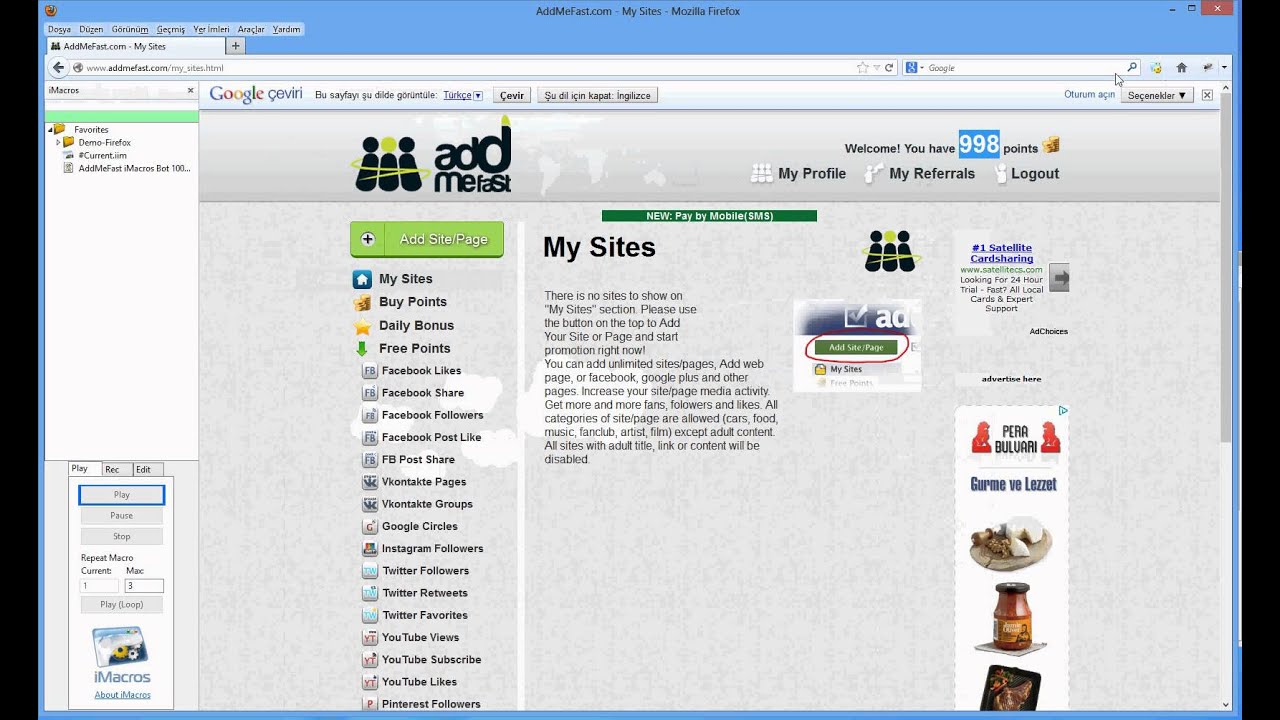Image resolution: width=1280 pixels, height=720 pixels.
Task: Click the Şu dil için kapat: İngilizce button
Action: pyautogui.click(x=597, y=95)
